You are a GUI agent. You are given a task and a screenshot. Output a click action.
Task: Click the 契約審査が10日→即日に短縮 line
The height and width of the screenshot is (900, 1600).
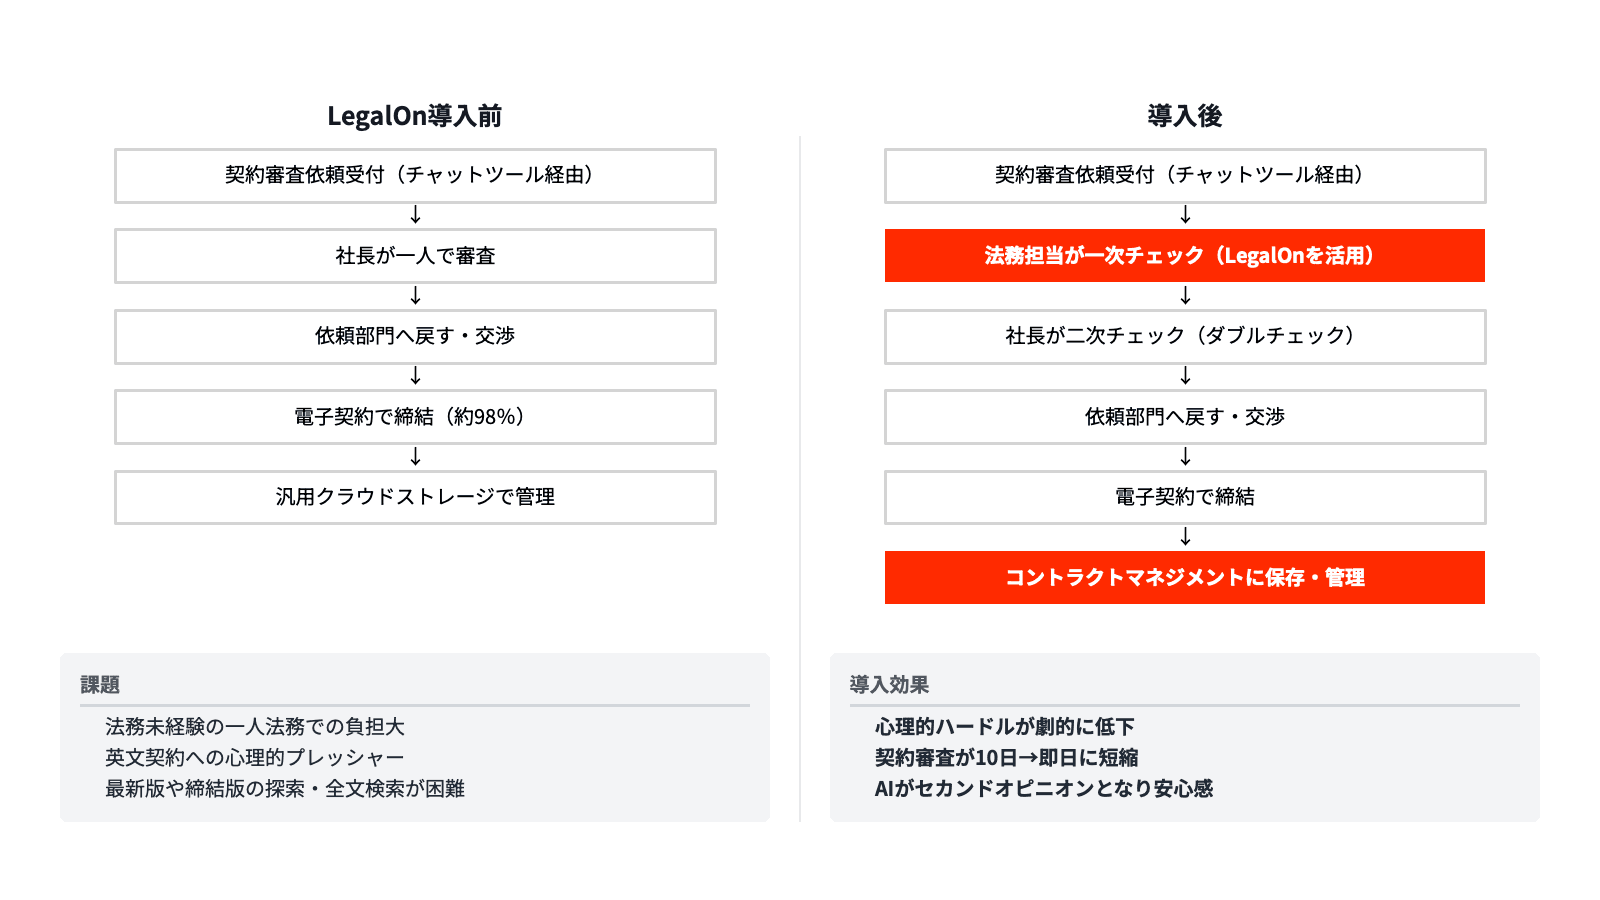click(x=1006, y=758)
